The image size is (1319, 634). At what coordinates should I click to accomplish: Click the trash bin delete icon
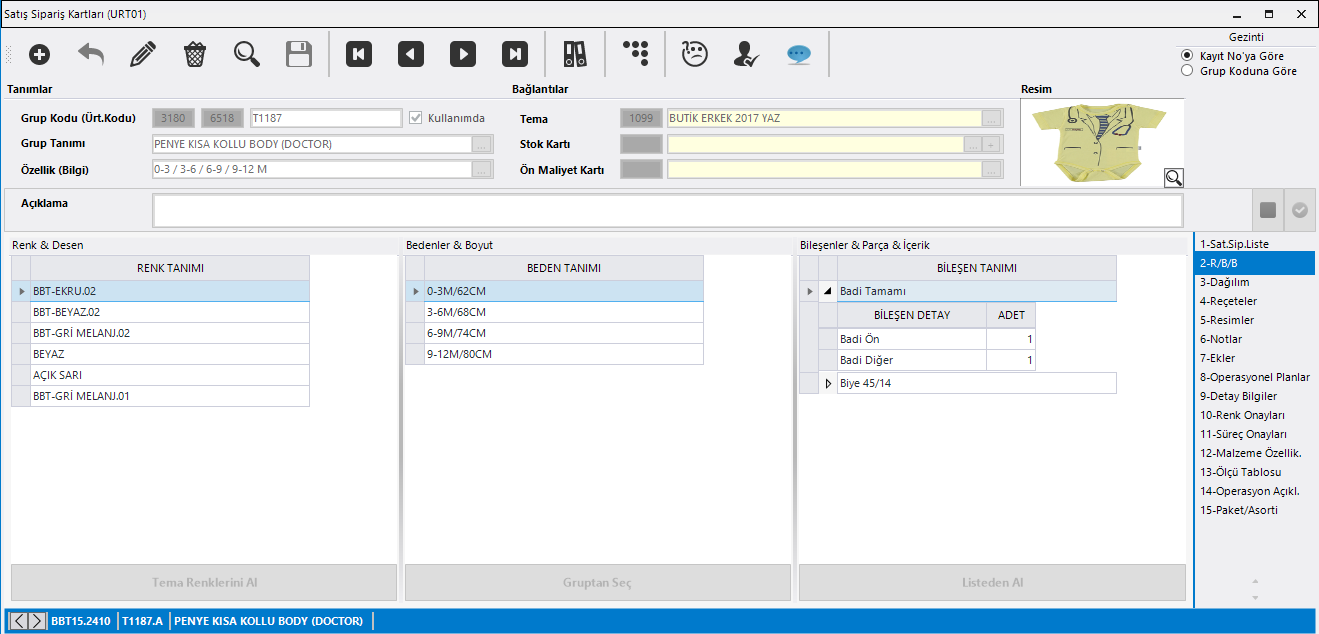[195, 55]
